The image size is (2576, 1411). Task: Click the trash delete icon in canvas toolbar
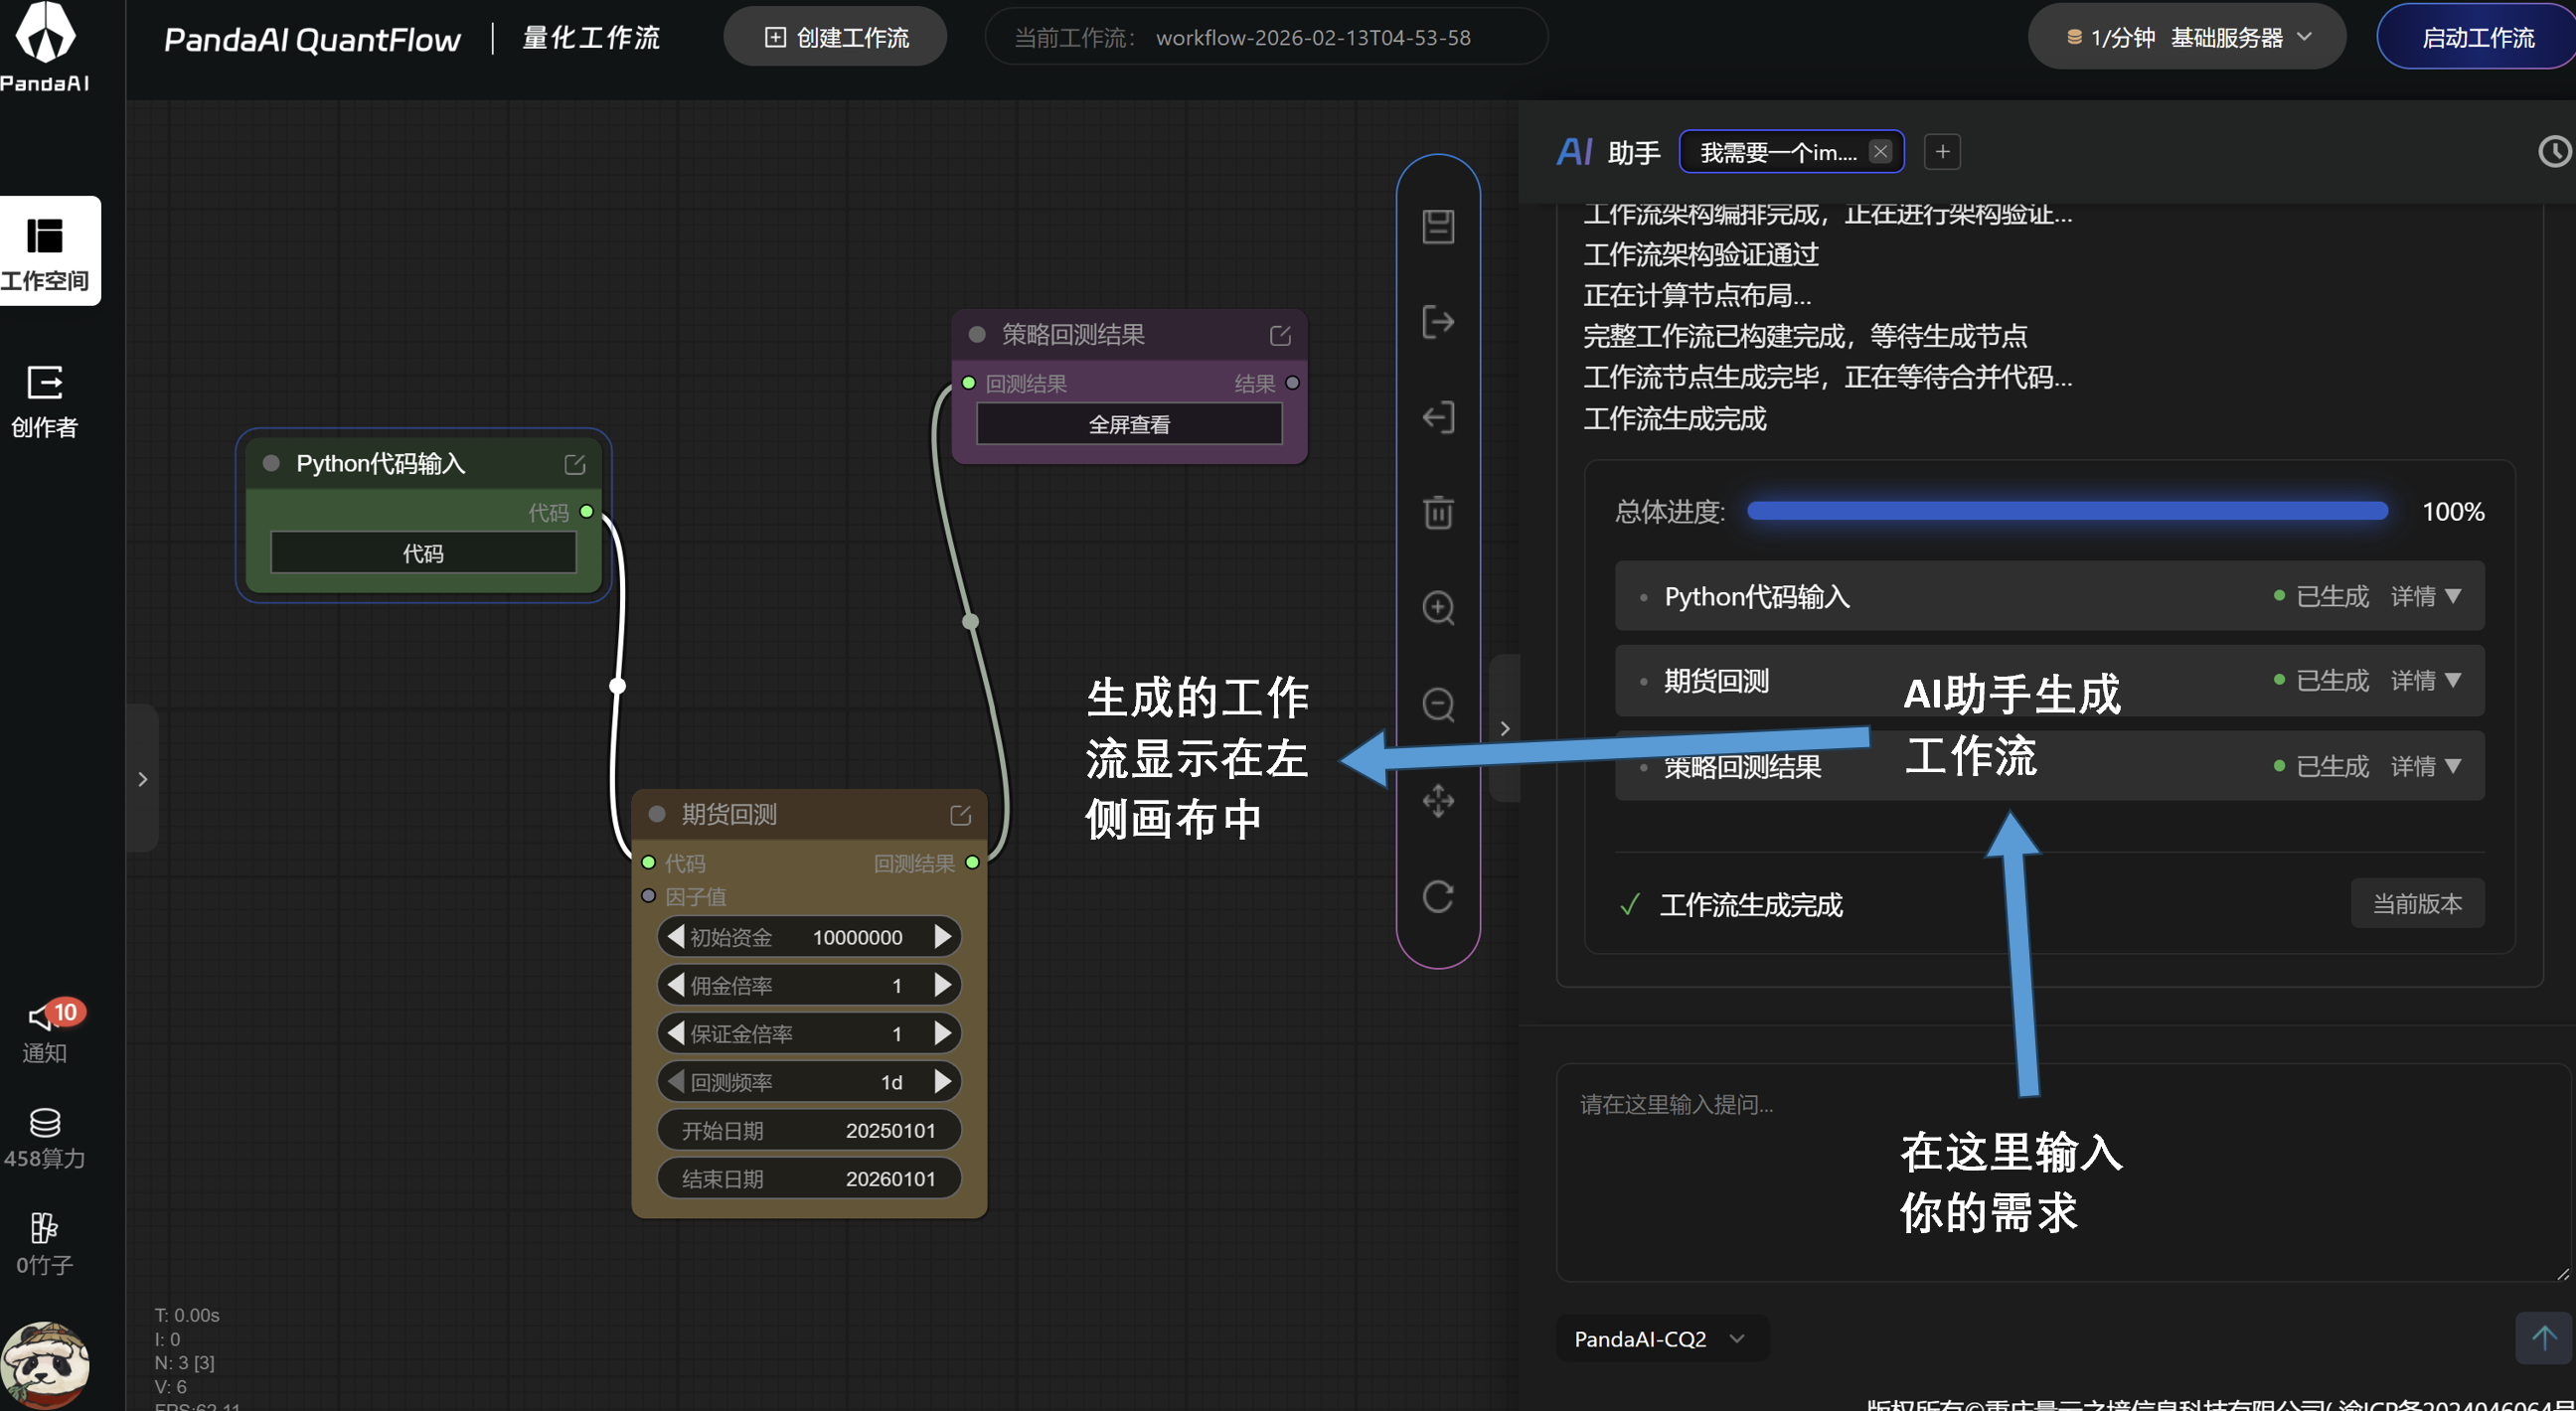[1438, 512]
